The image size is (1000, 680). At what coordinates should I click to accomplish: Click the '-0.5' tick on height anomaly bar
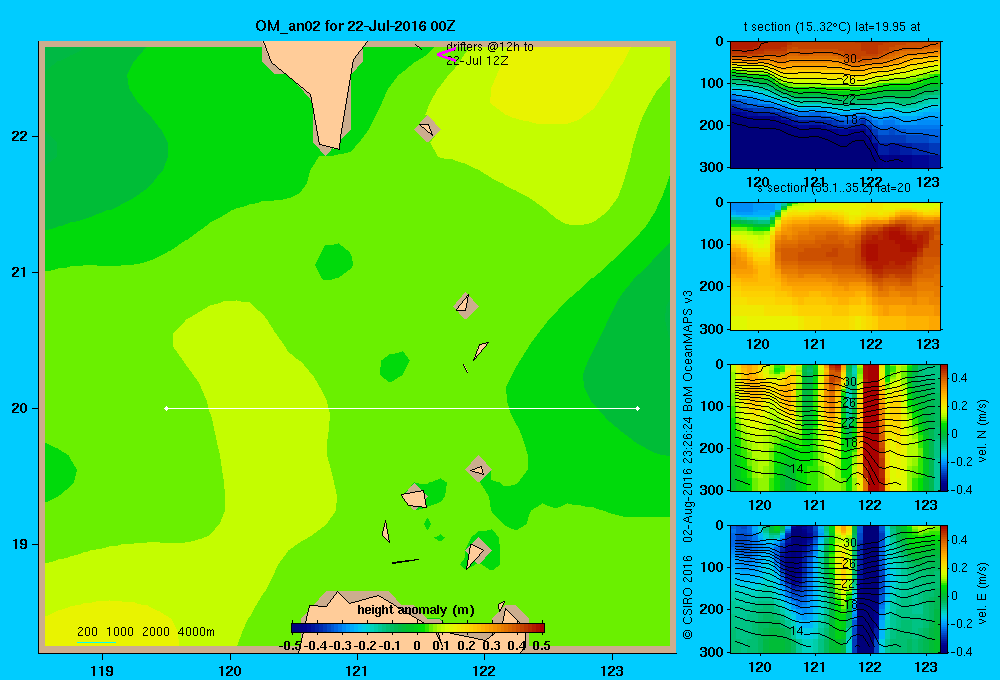(291, 646)
